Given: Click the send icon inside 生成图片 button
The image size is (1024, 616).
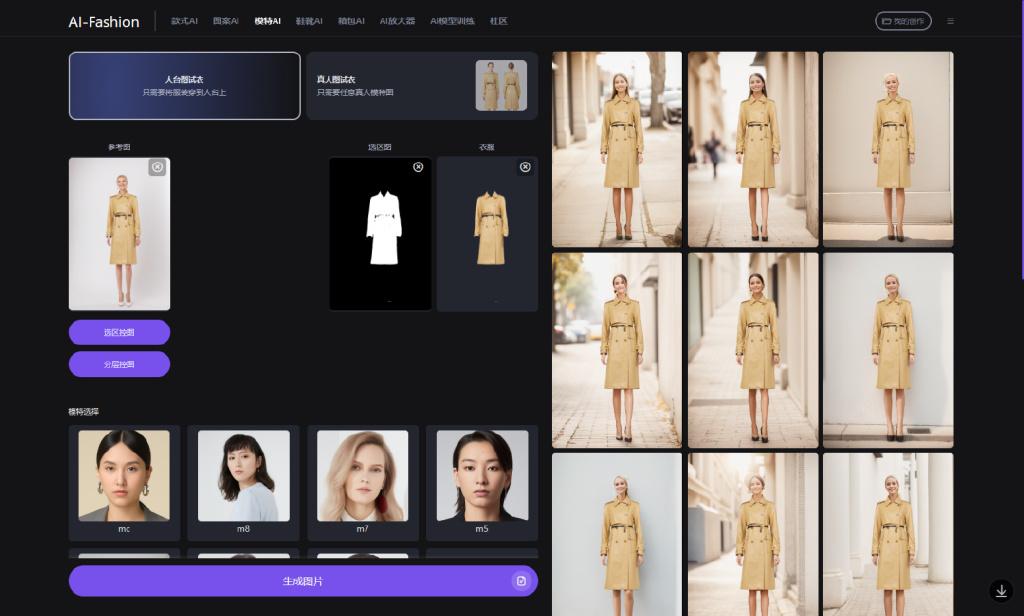Looking at the screenshot, I should point(522,580).
